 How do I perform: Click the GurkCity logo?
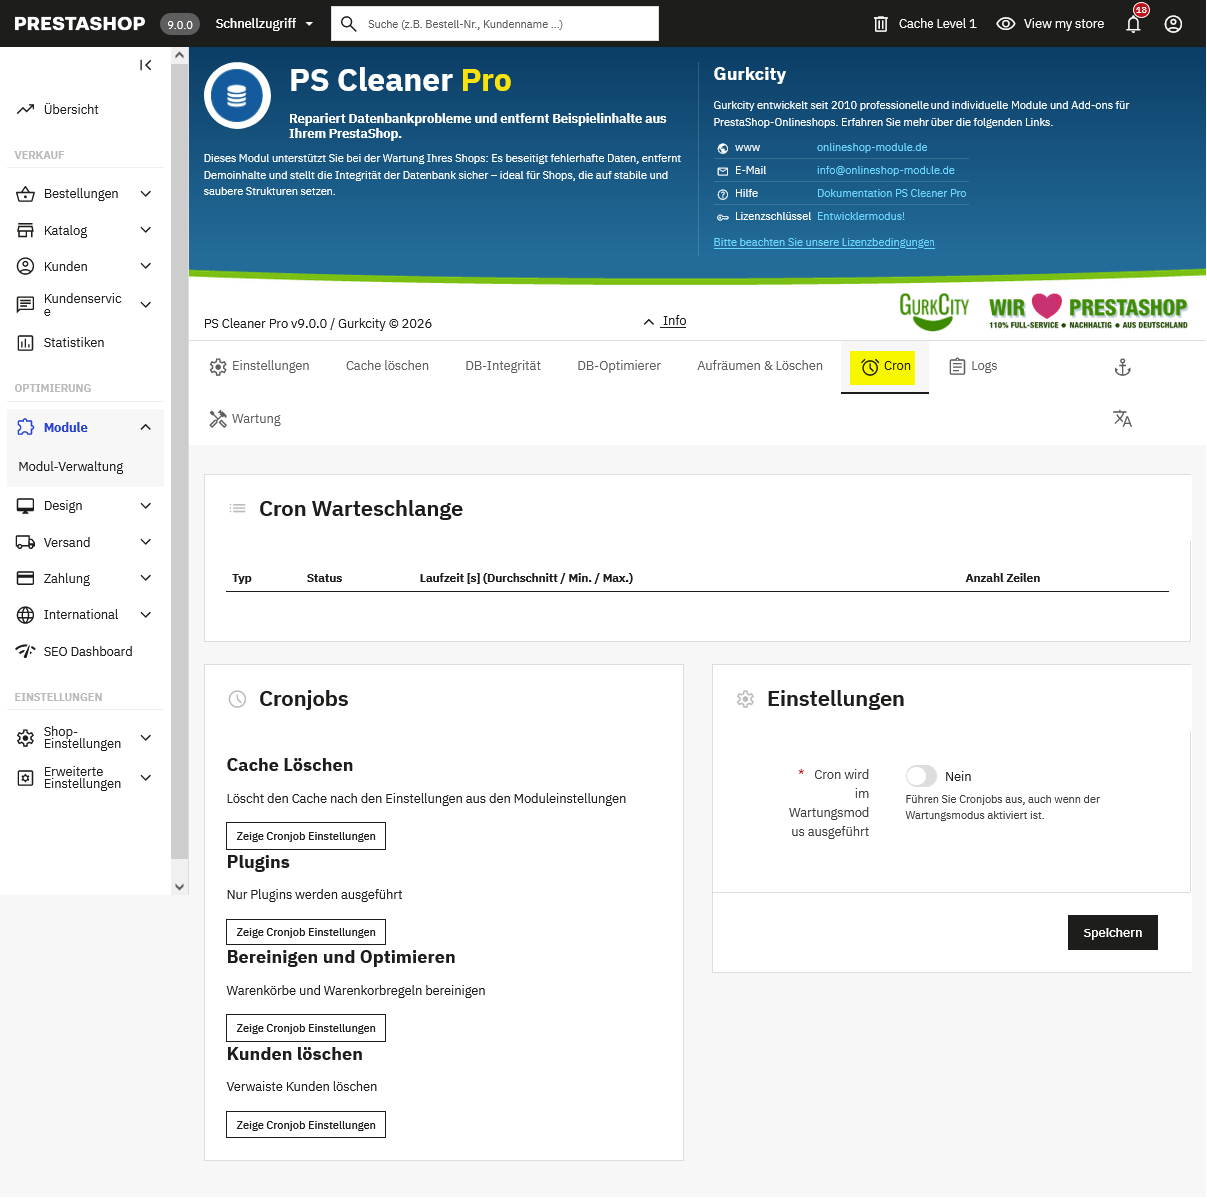point(934,310)
